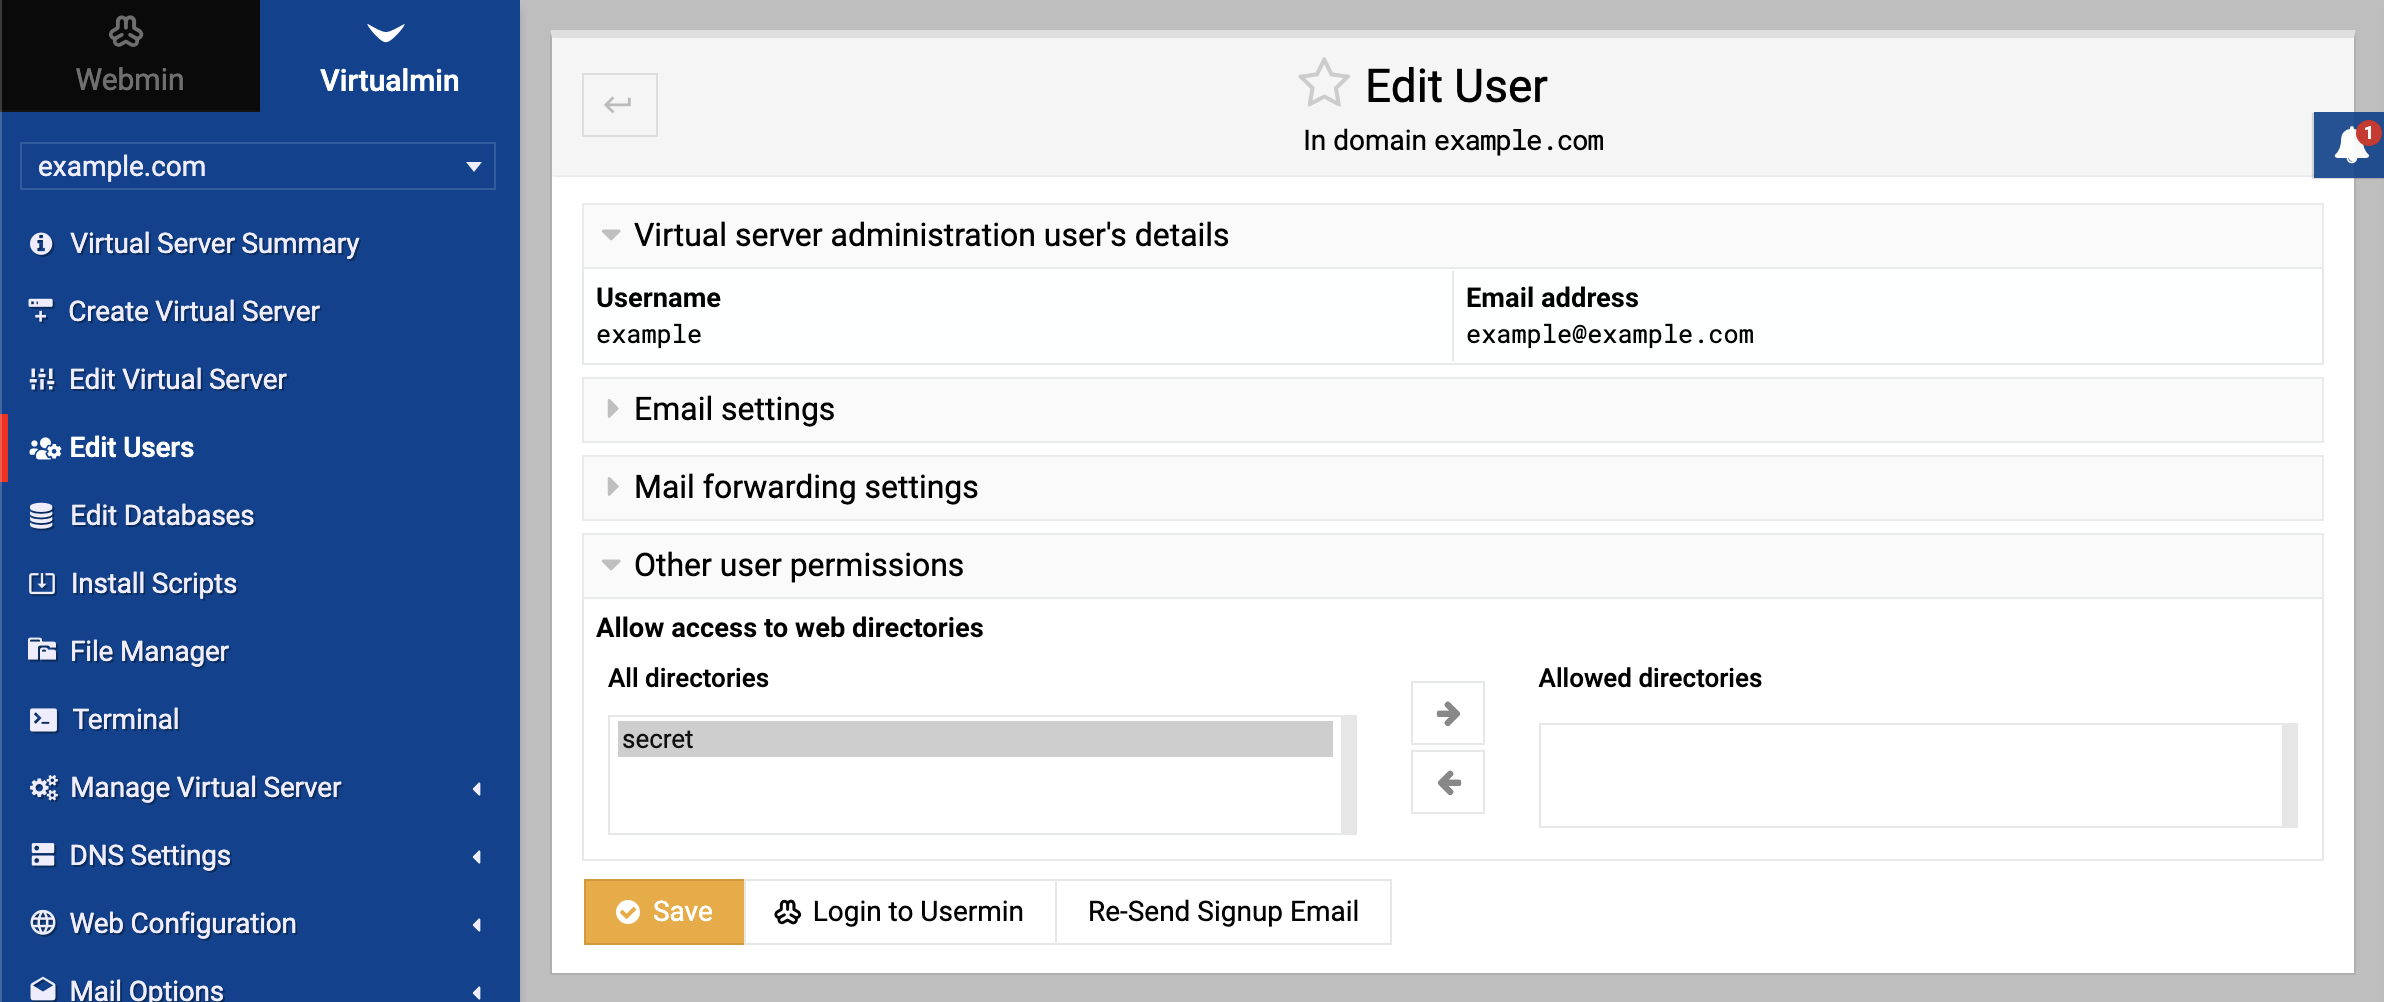This screenshot has height=1002, width=2384.
Task: Expand the Email settings section
Action: (x=1452, y=409)
